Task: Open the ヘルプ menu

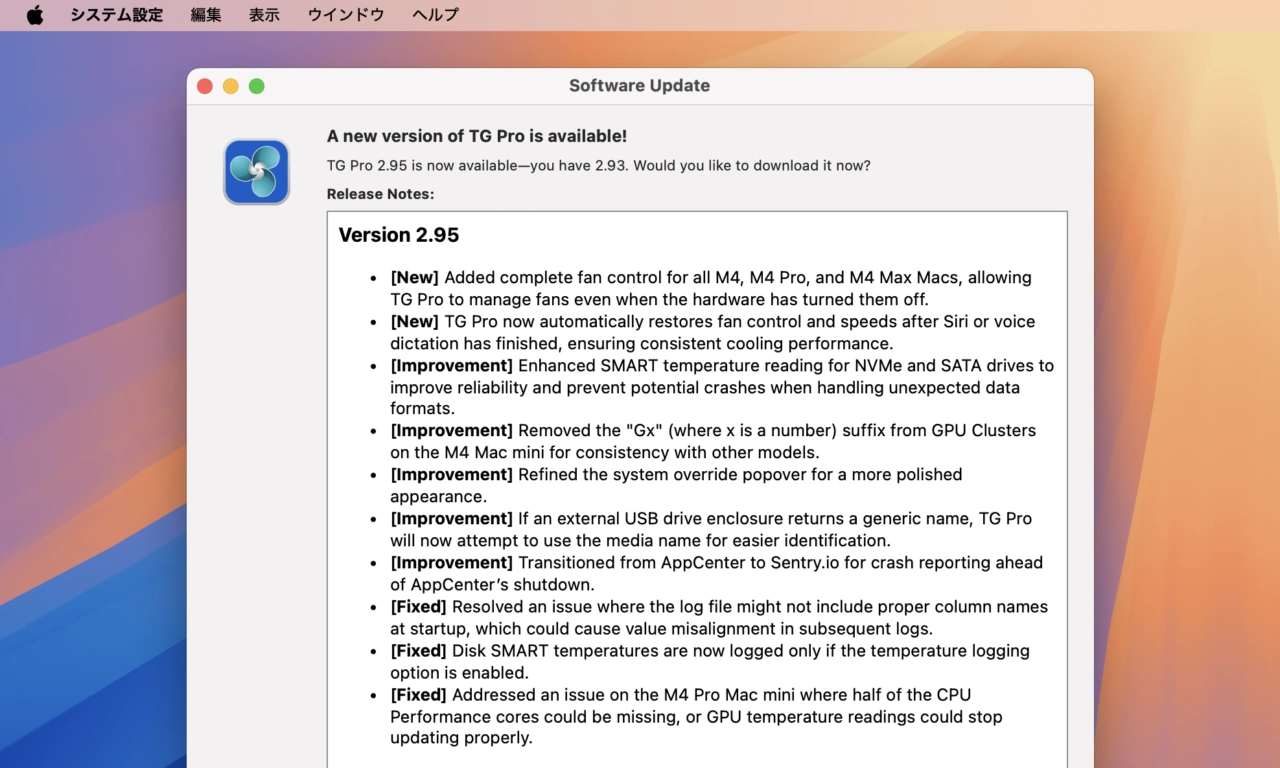Action: pos(435,15)
